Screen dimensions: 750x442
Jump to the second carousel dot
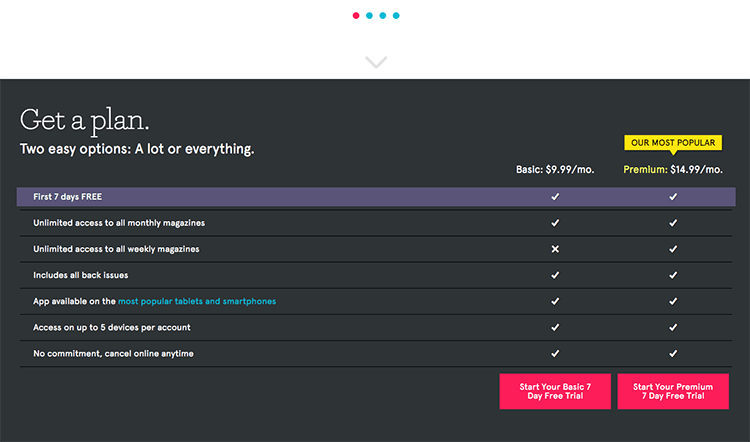pyautogui.click(x=369, y=15)
